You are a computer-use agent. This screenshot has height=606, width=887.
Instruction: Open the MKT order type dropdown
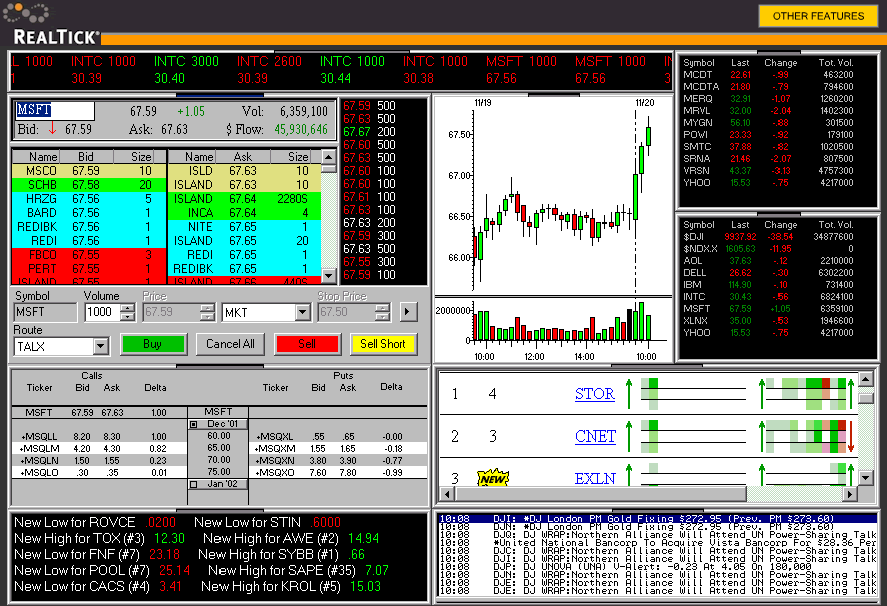point(303,312)
